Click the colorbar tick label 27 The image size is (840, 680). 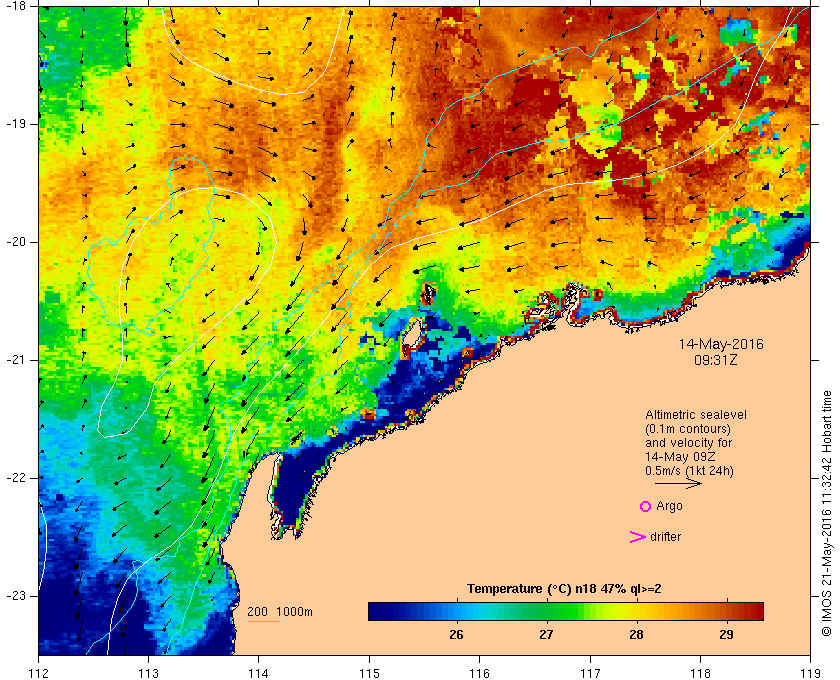546,635
